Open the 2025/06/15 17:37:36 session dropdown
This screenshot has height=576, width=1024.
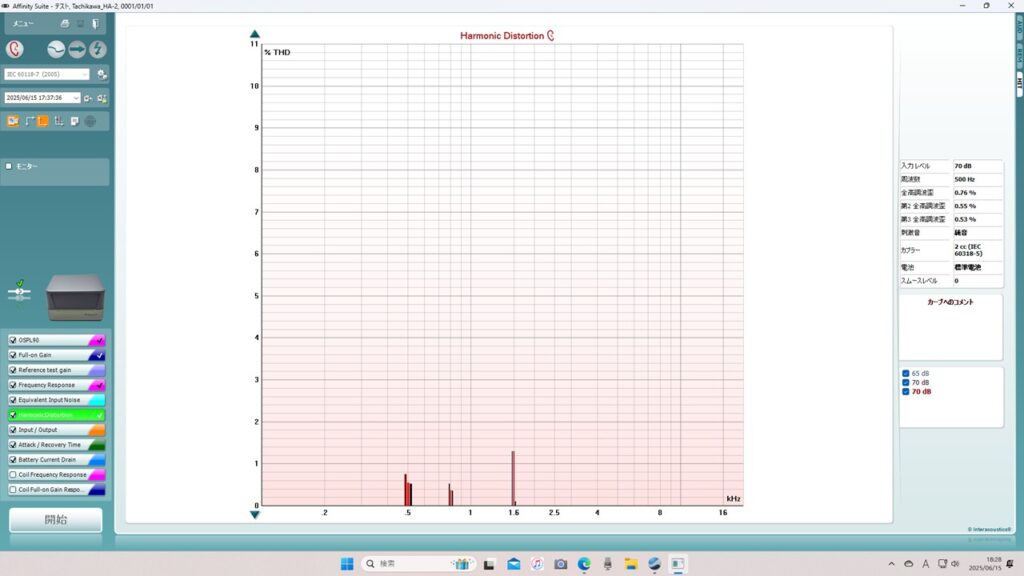click(42, 98)
